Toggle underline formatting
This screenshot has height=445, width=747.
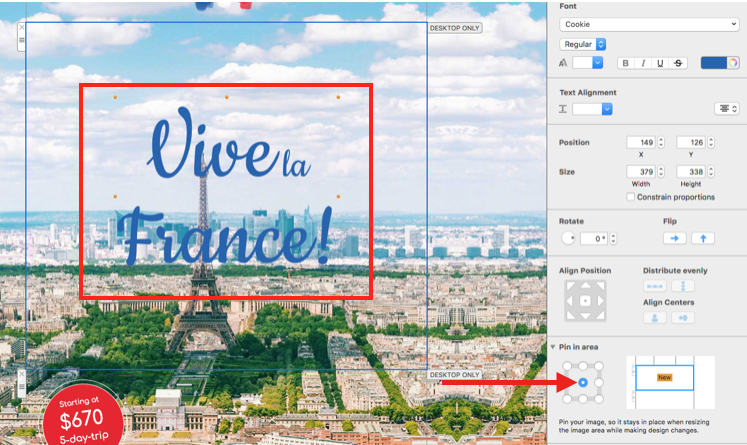coord(660,63)
